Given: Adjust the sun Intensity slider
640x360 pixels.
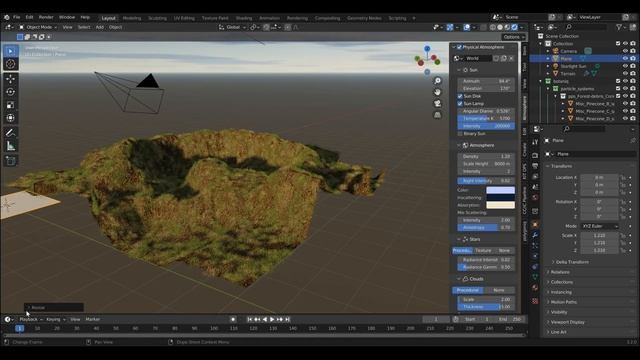Looking at the screenshot, I should pos(486,126).
